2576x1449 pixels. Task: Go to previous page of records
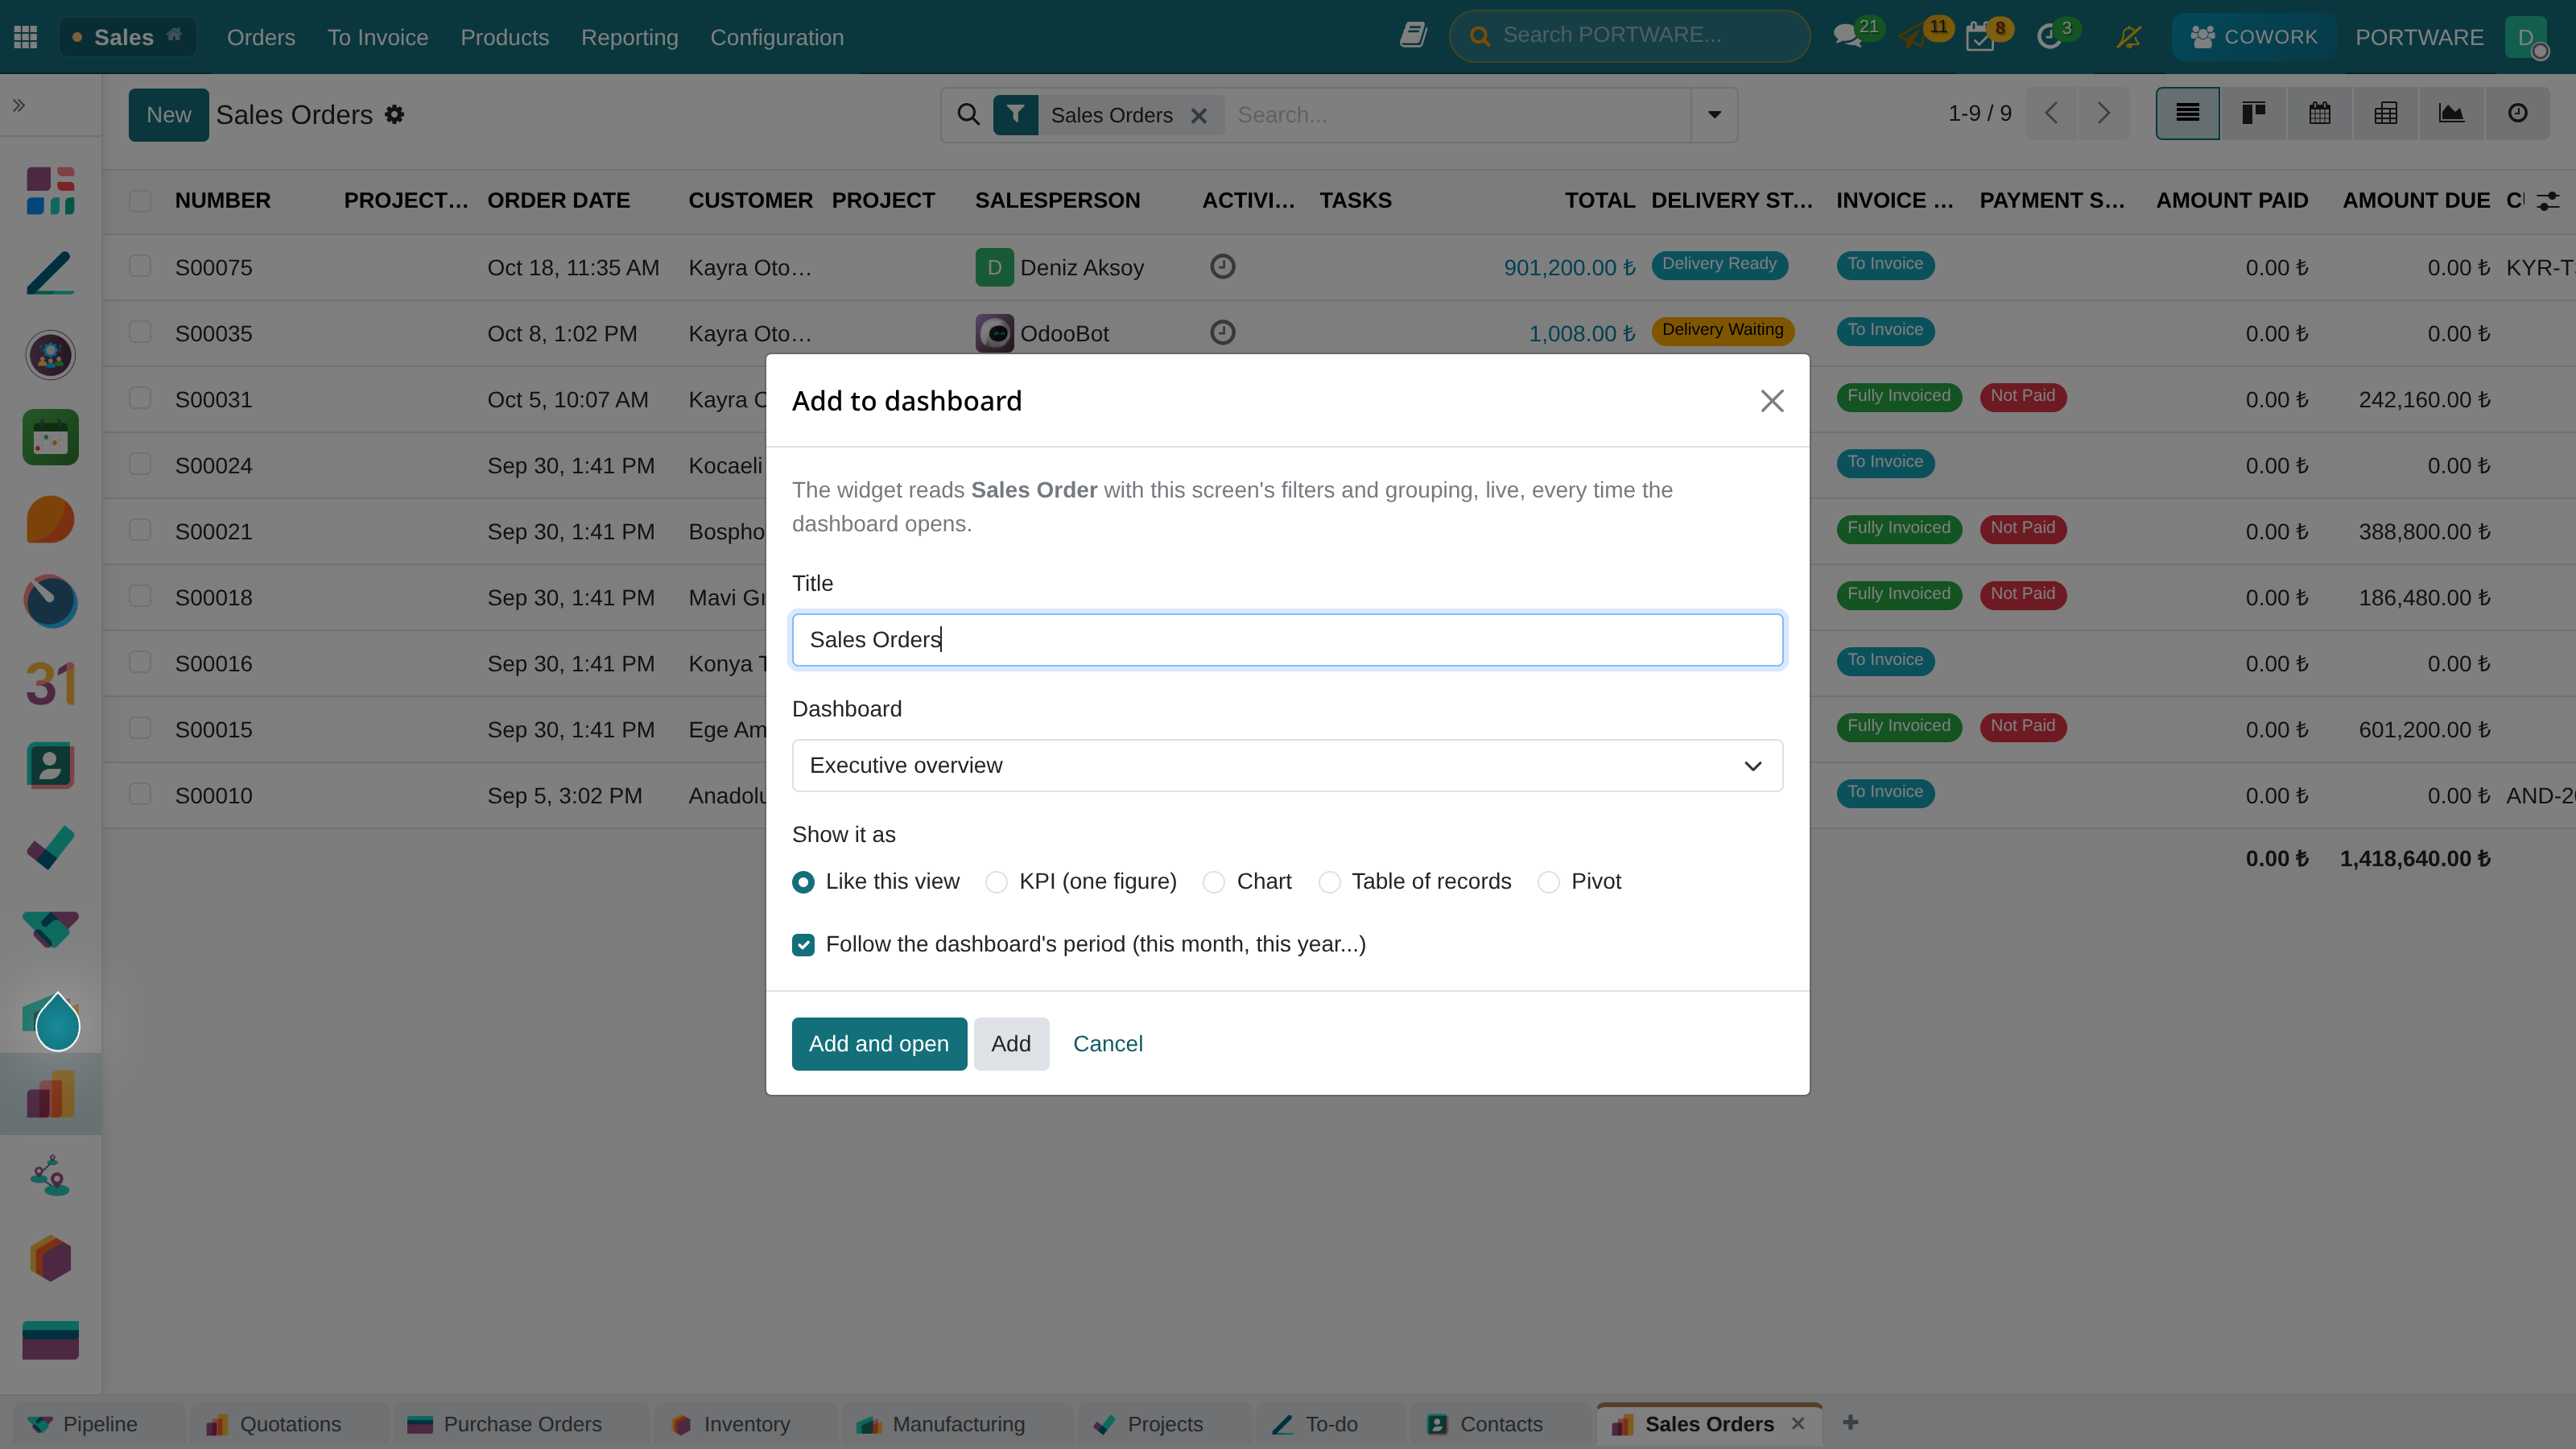coord(2051,113)
